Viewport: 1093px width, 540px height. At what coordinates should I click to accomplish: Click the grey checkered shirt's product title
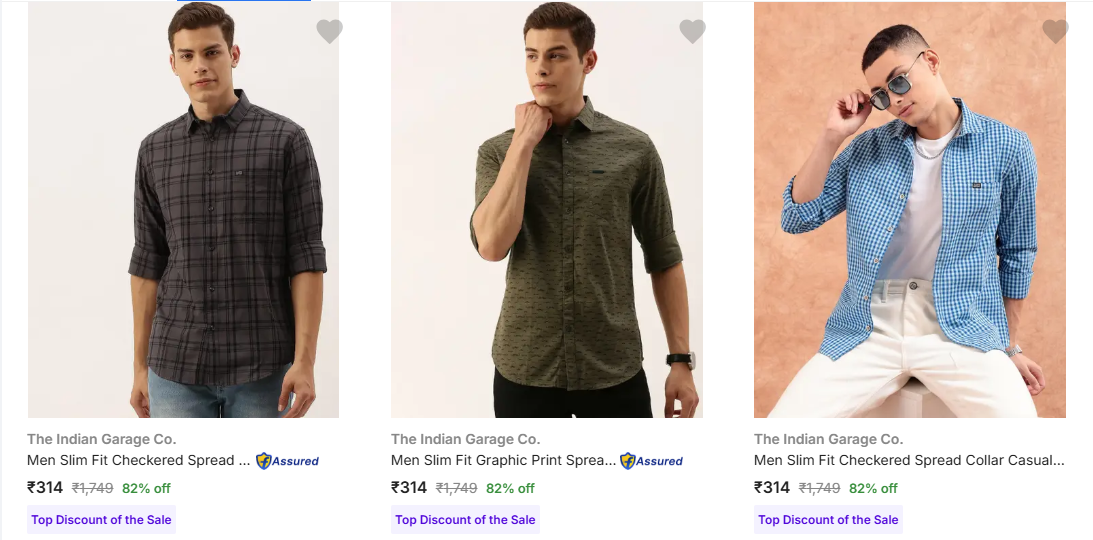coord(138,461)
